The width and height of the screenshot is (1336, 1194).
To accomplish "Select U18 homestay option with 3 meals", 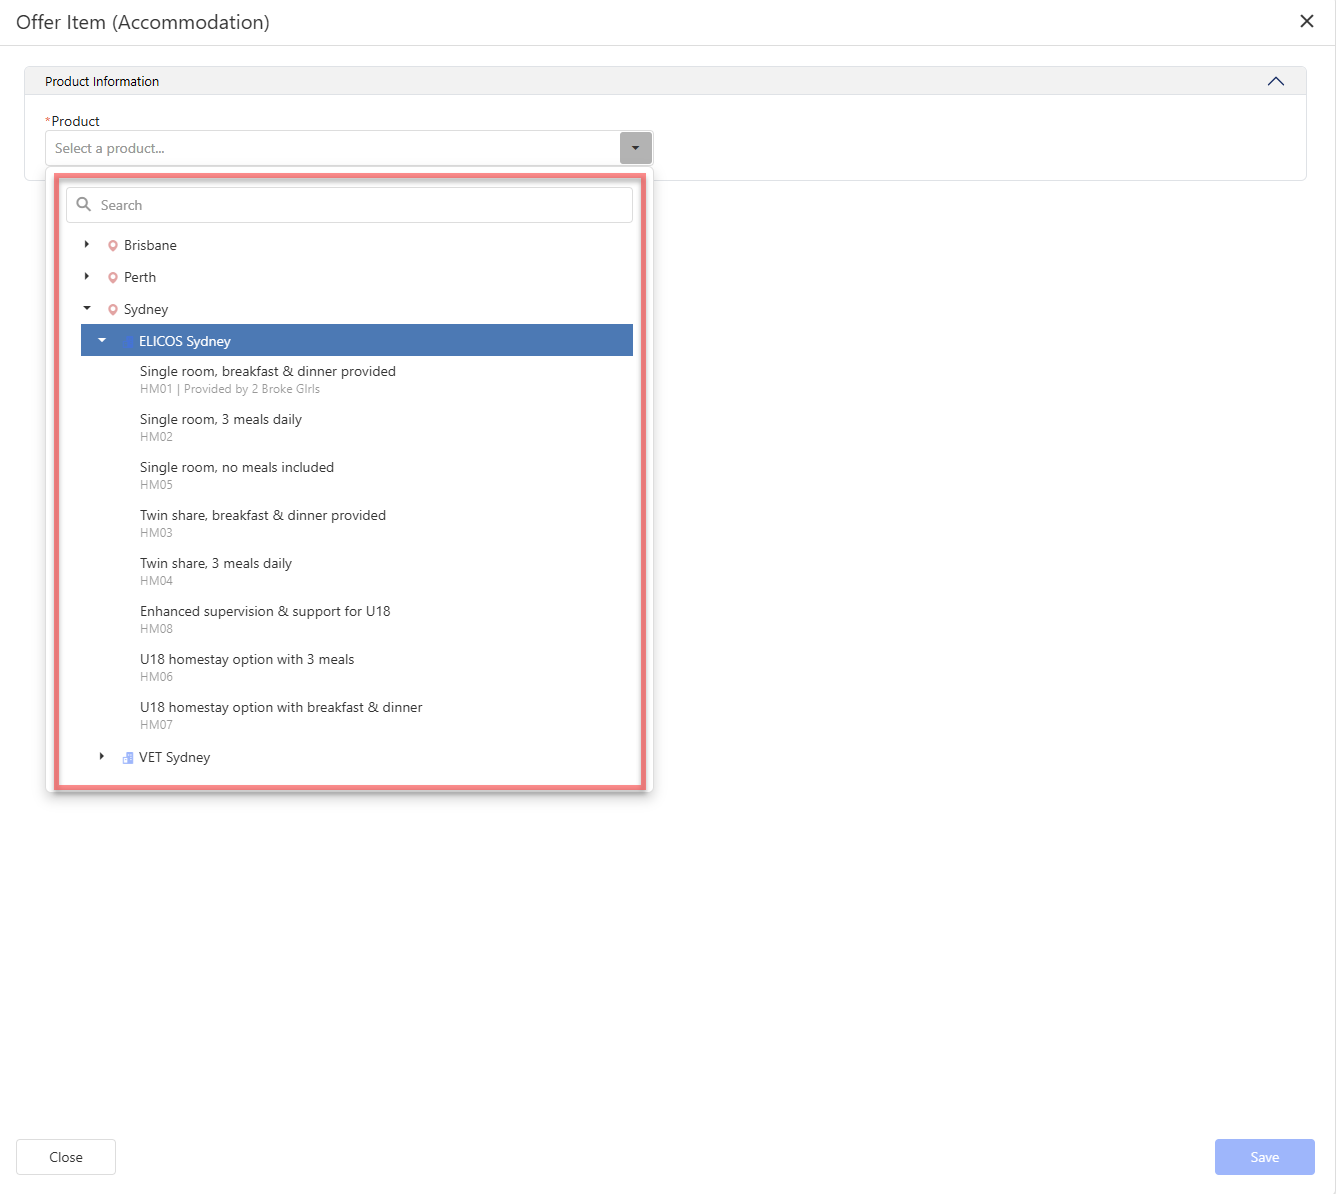I will click(x=247, y=660).
